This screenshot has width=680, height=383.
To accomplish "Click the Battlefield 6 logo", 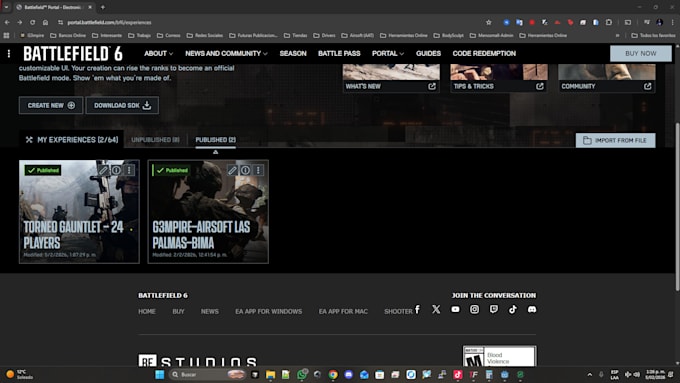I will coord(73,54).
